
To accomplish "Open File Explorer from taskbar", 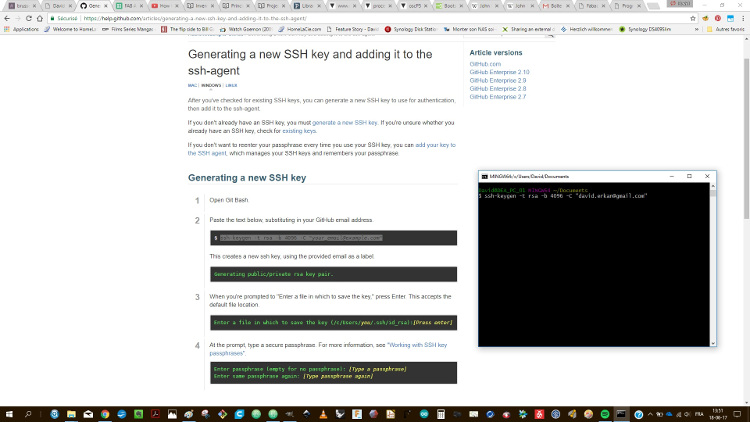I will 71,414.
